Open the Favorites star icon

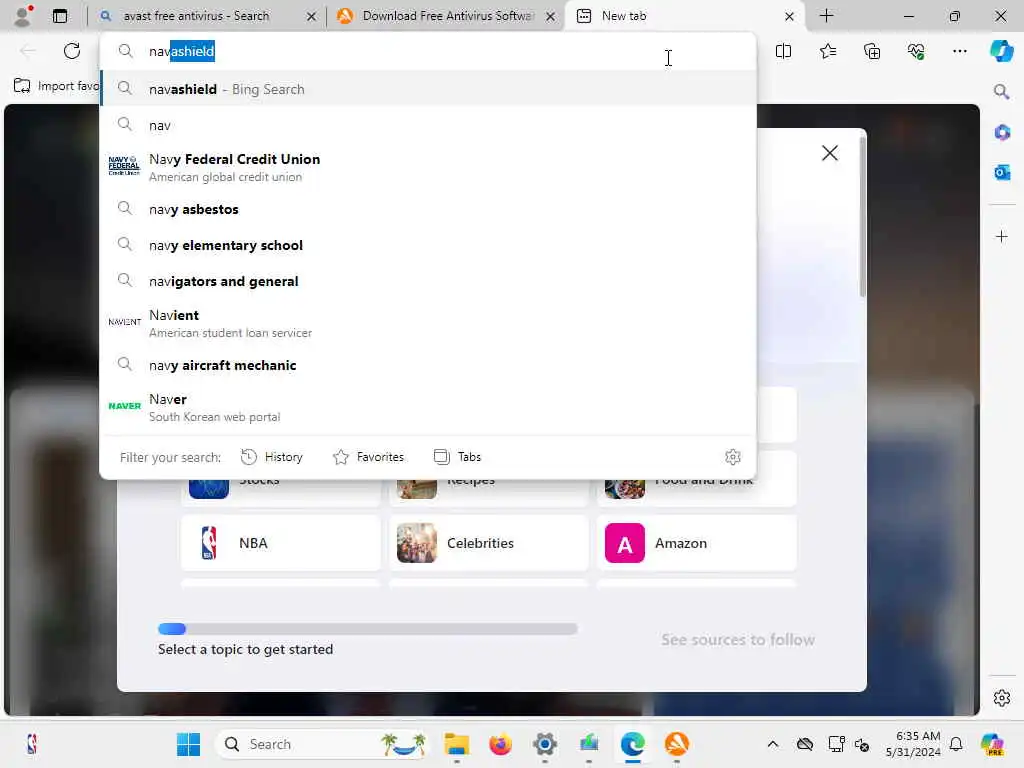827,51
